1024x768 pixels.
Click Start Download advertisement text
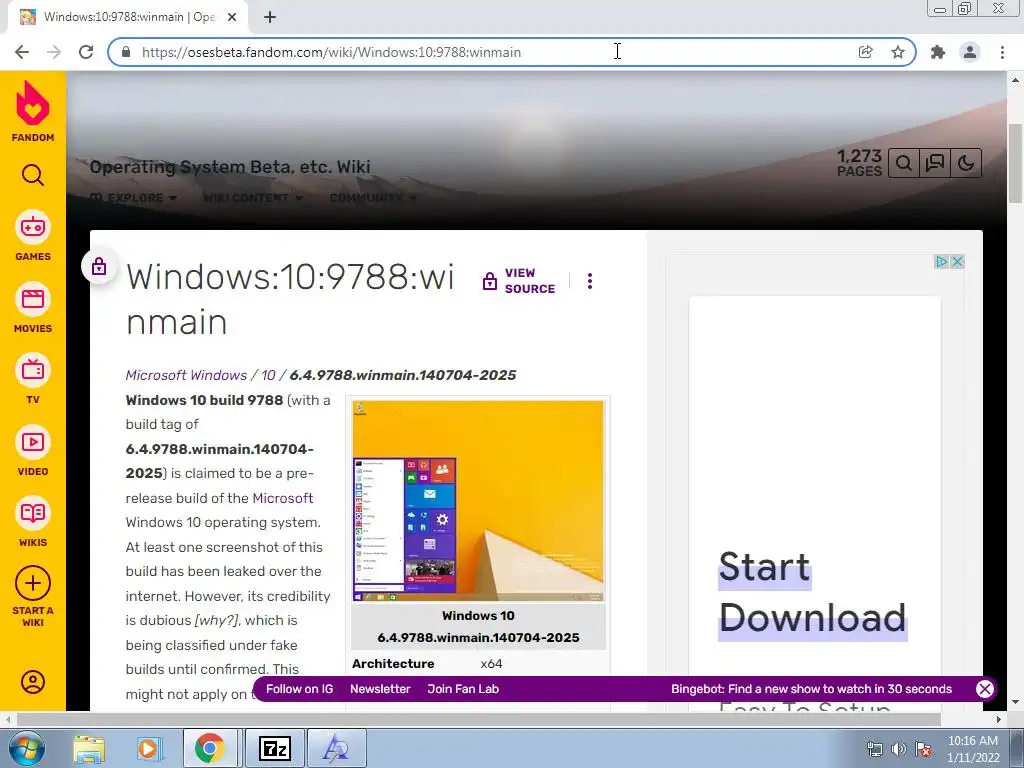point(812,592)
